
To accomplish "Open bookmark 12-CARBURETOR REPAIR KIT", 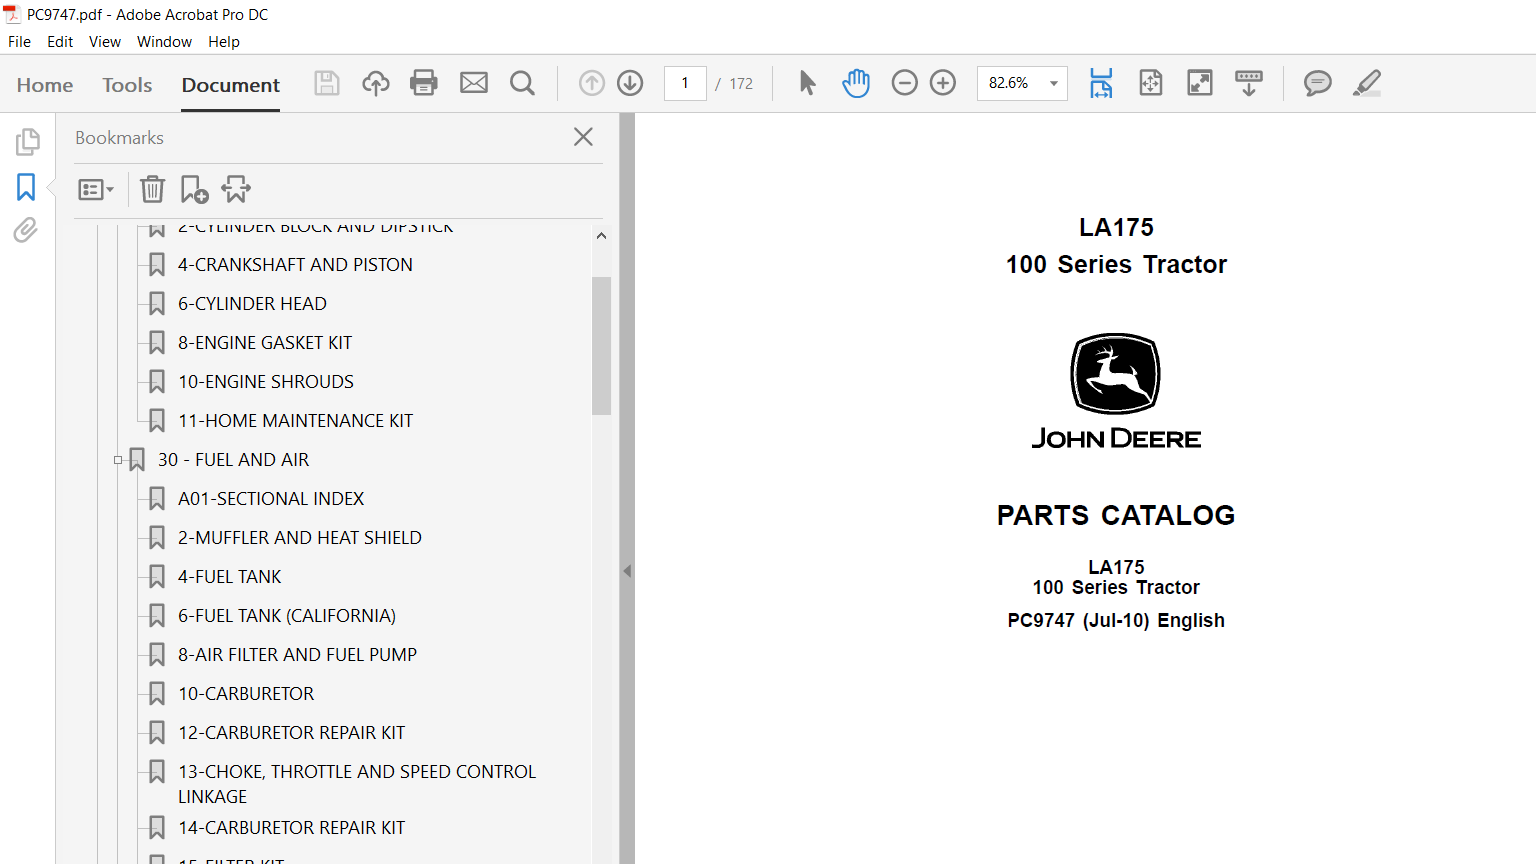I will click(x=291, y=733).
